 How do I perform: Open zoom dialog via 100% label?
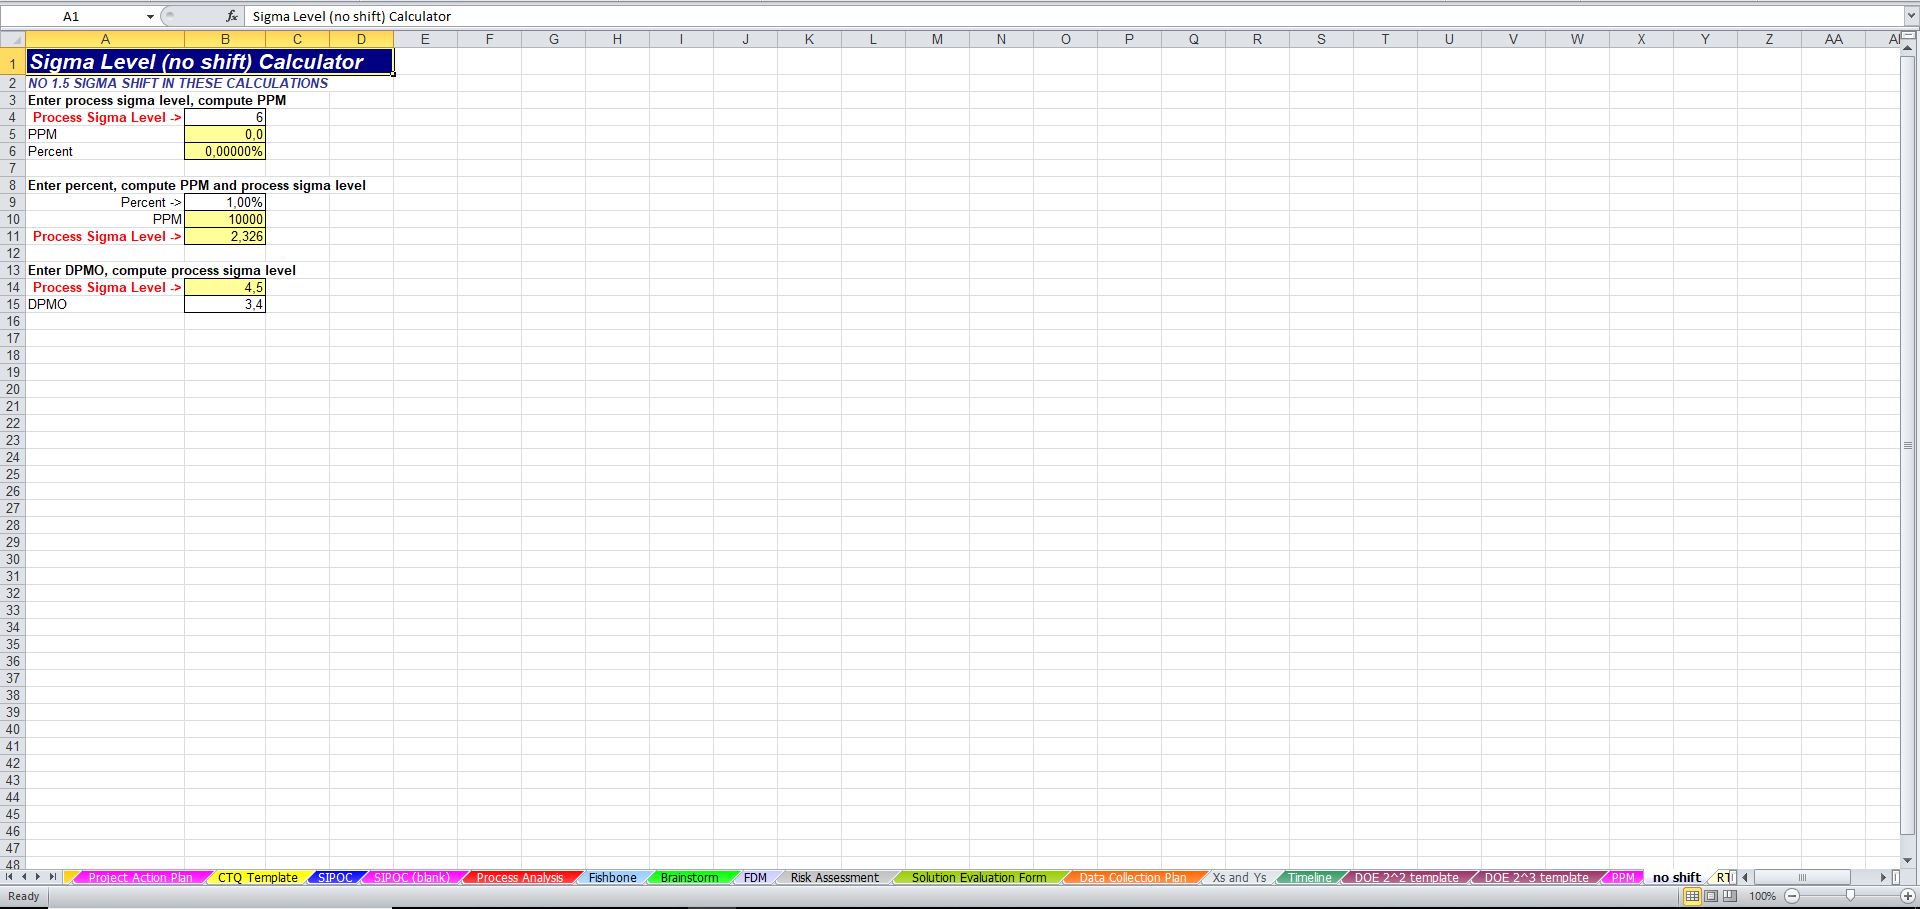1763,896
